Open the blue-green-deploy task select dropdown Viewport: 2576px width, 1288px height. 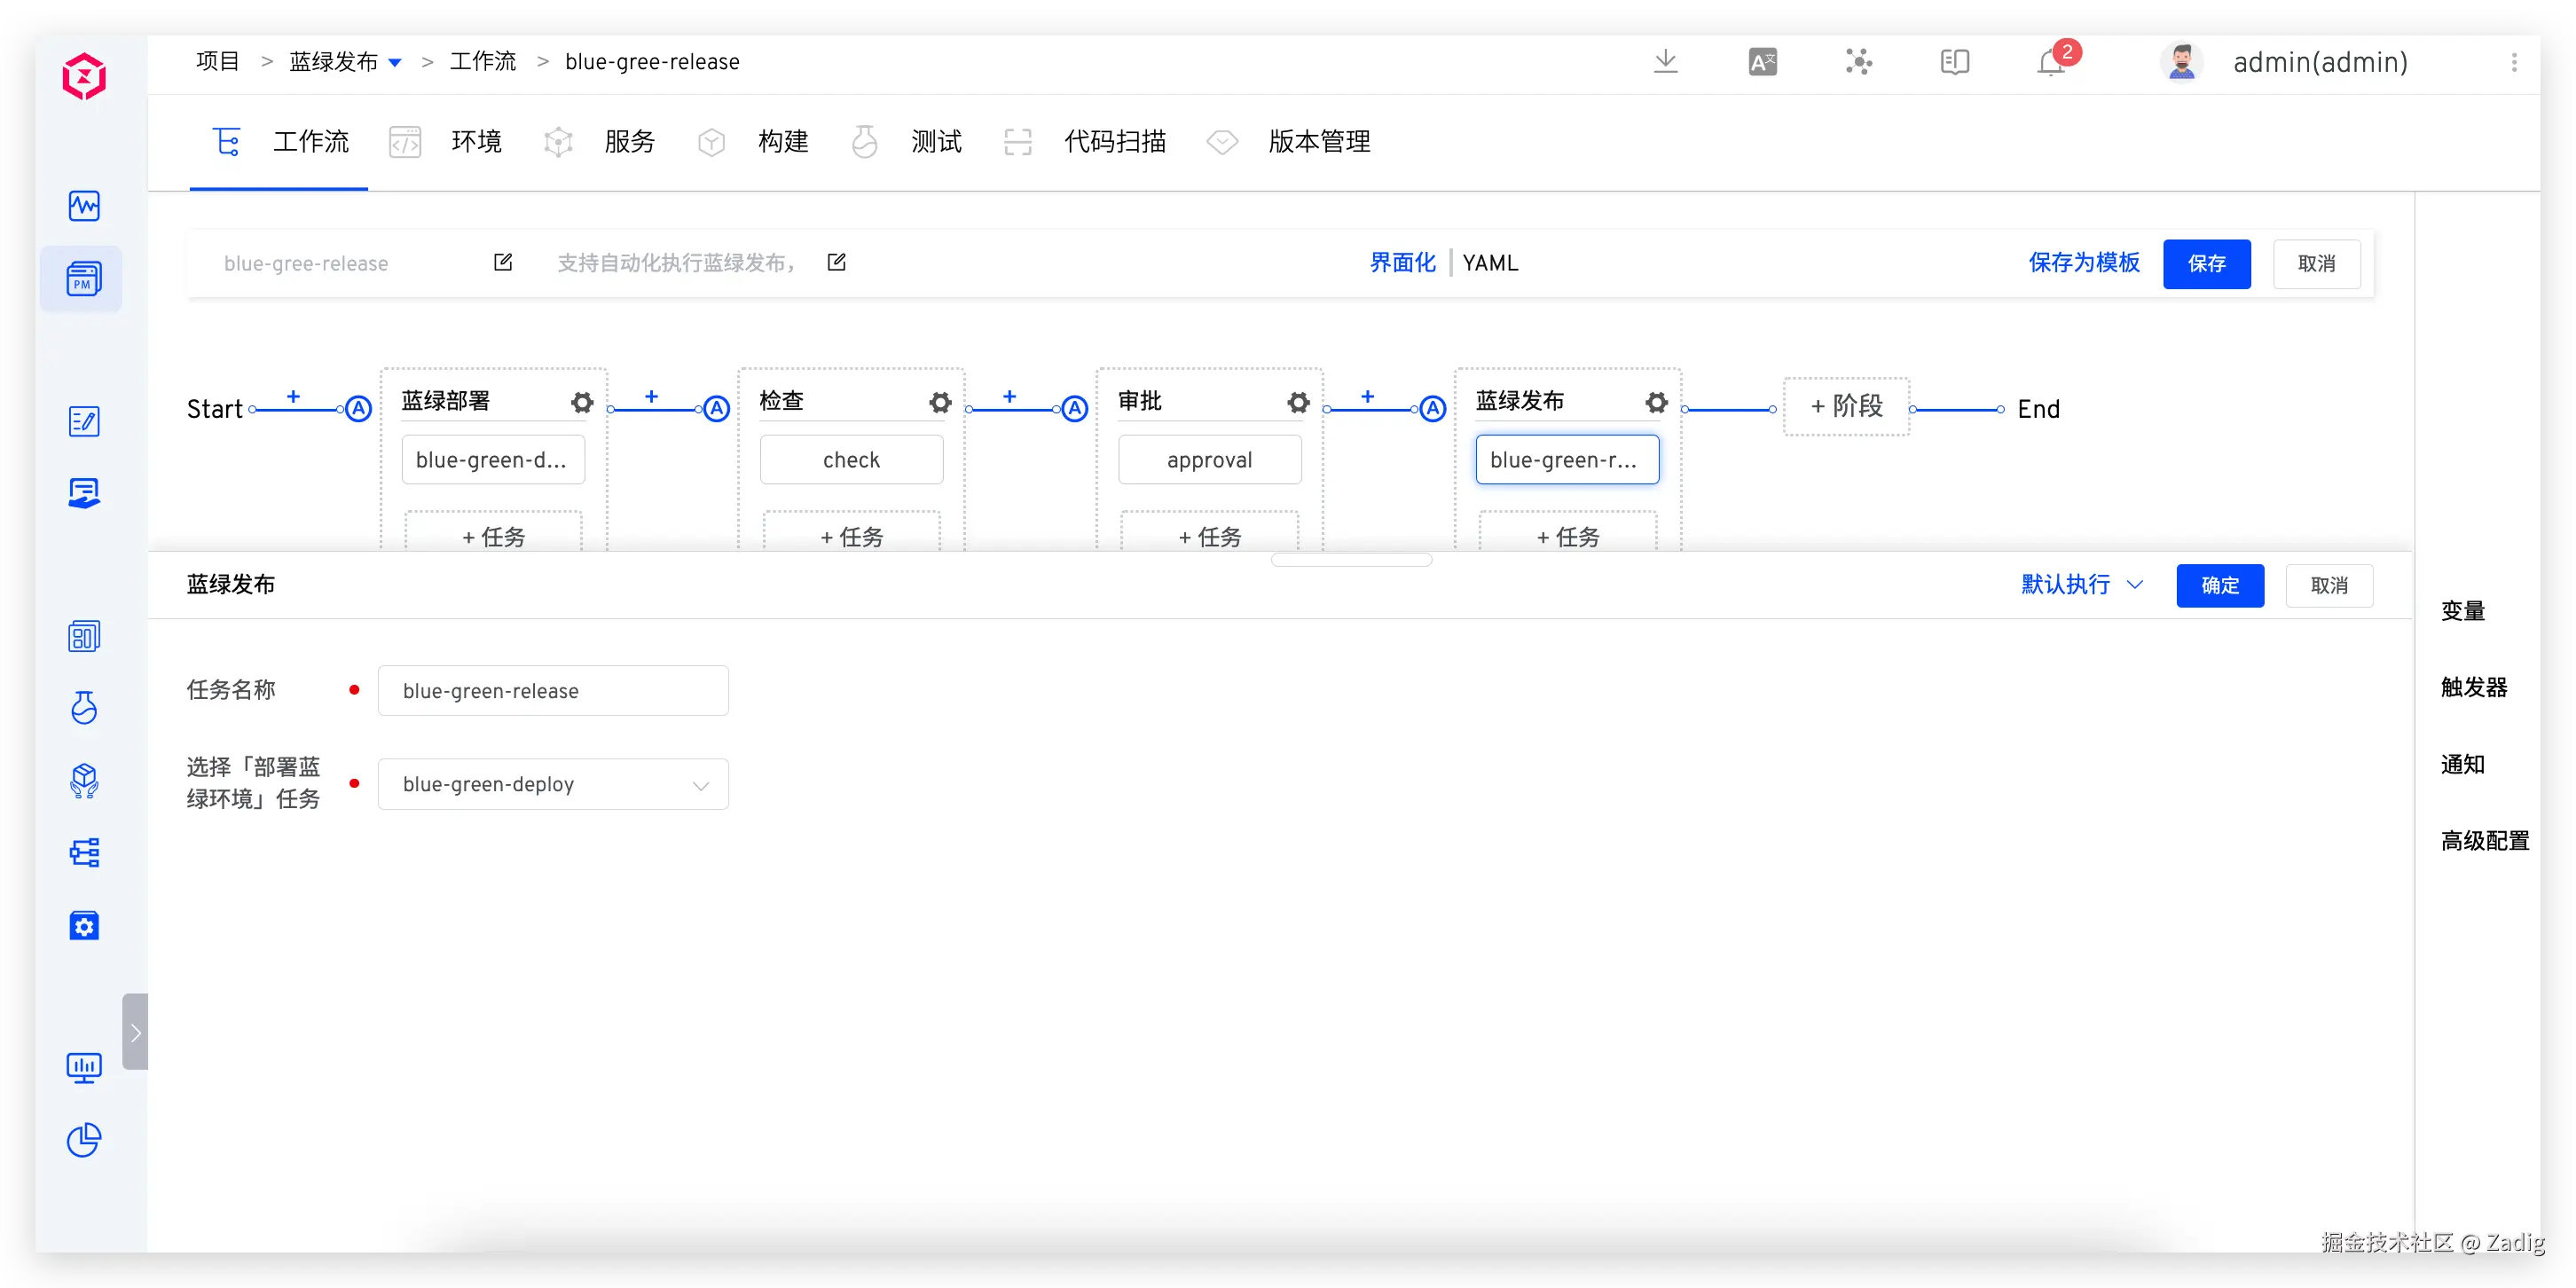(553, 785)
